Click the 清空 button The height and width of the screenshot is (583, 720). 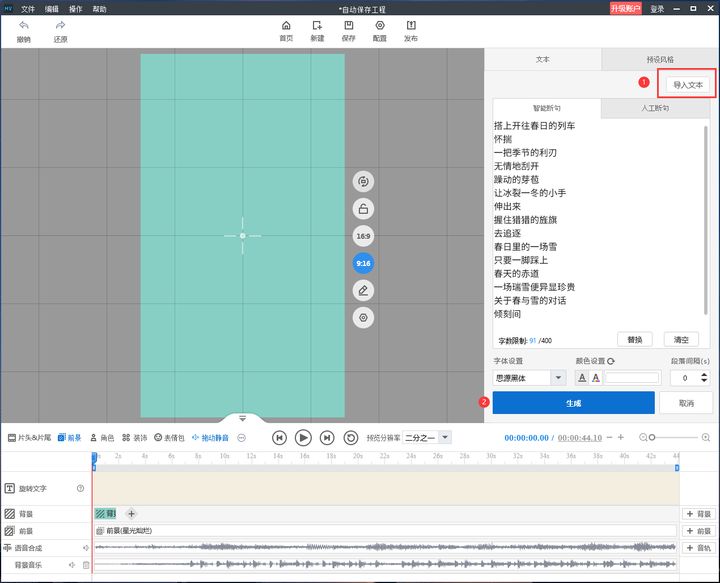pyautogui.click(x=681, y=340)
